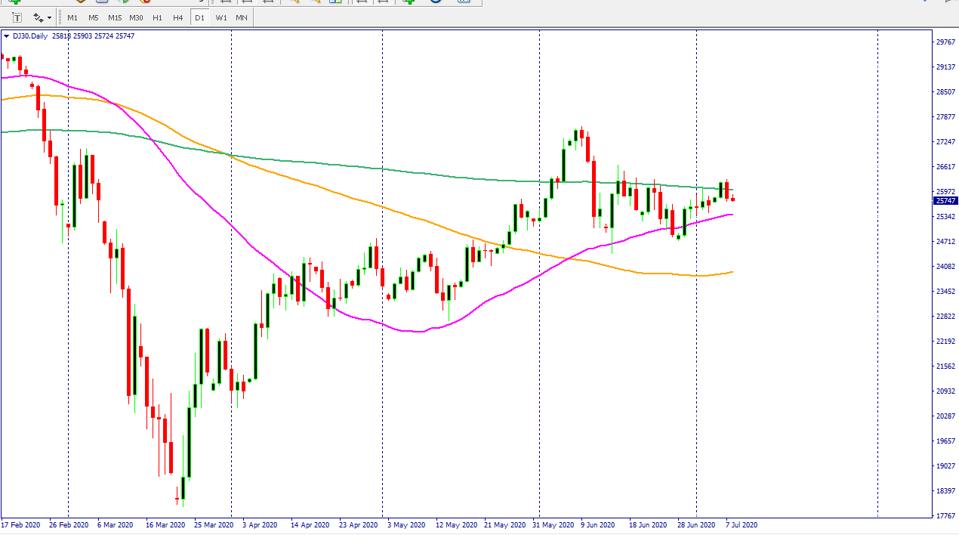This screenshot has height=535, width=959.
Task: Open dropdown arrow beside the arrows tool
Action: click(49, 18)
